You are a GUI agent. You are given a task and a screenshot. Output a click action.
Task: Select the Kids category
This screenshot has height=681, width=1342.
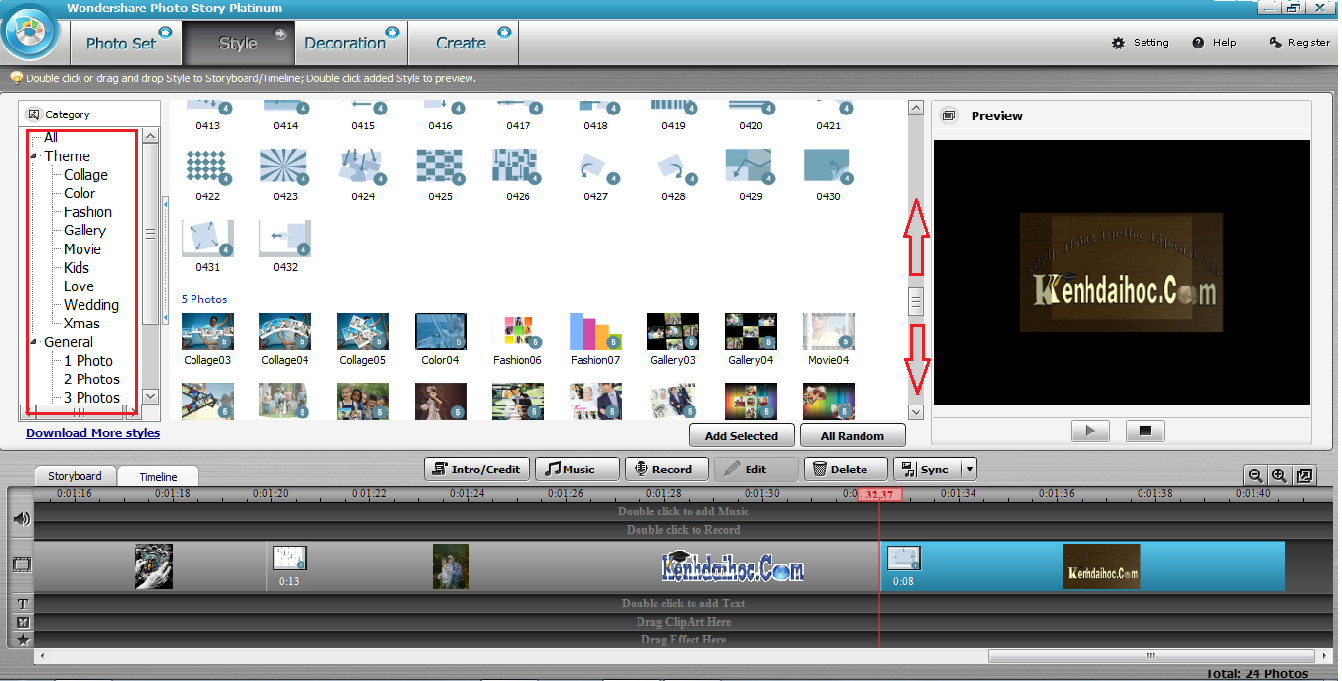tap(77, 267)
